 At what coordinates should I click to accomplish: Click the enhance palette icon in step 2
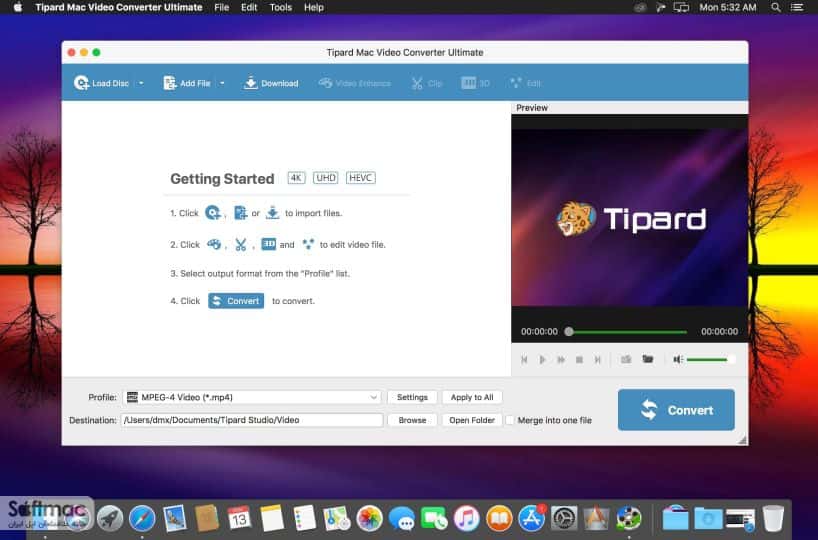point(214,244)
